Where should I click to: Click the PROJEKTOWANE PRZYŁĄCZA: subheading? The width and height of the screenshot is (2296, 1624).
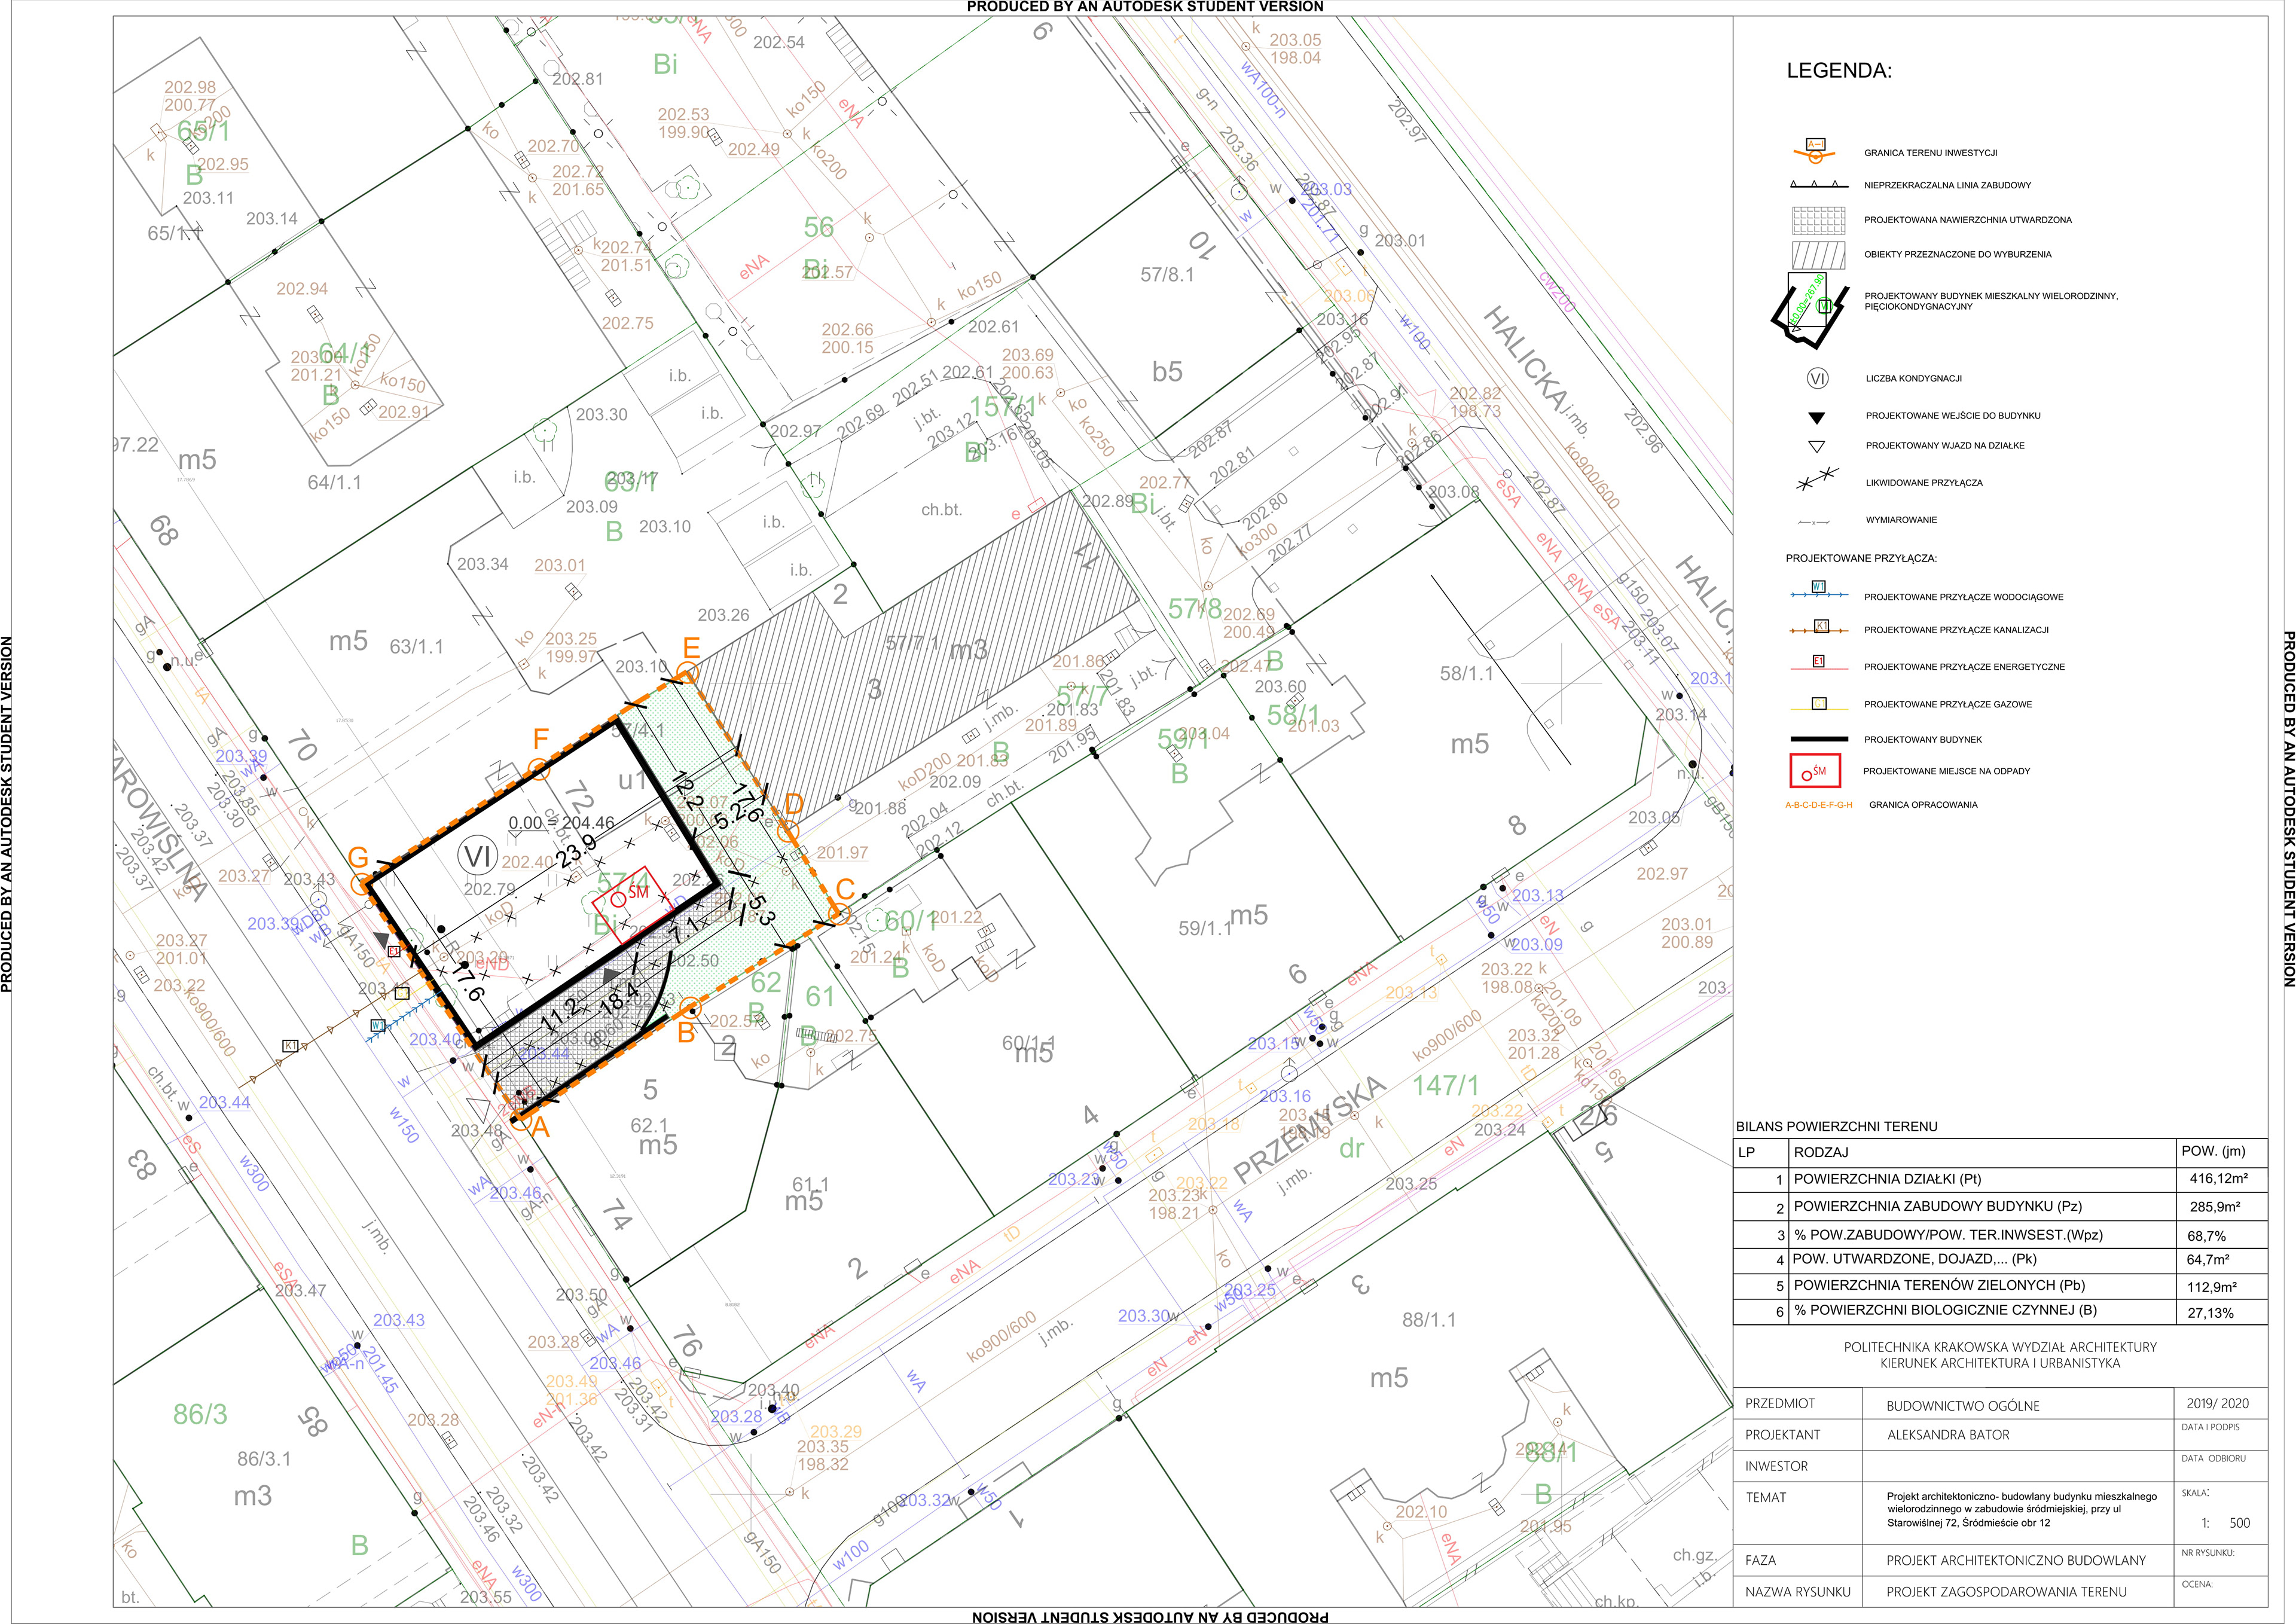1861,558
